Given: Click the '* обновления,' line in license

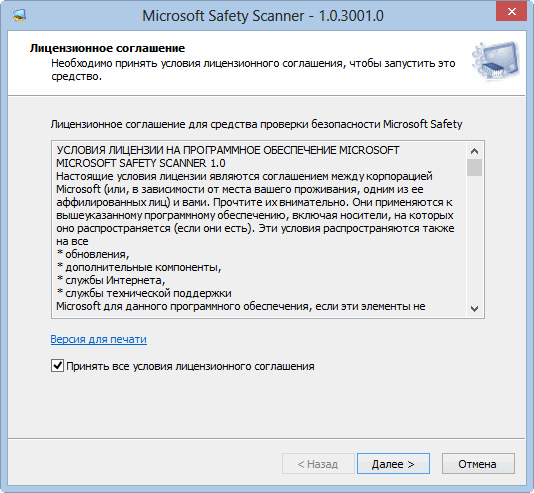Looking at the screenshot, I should tap(93, 254).
